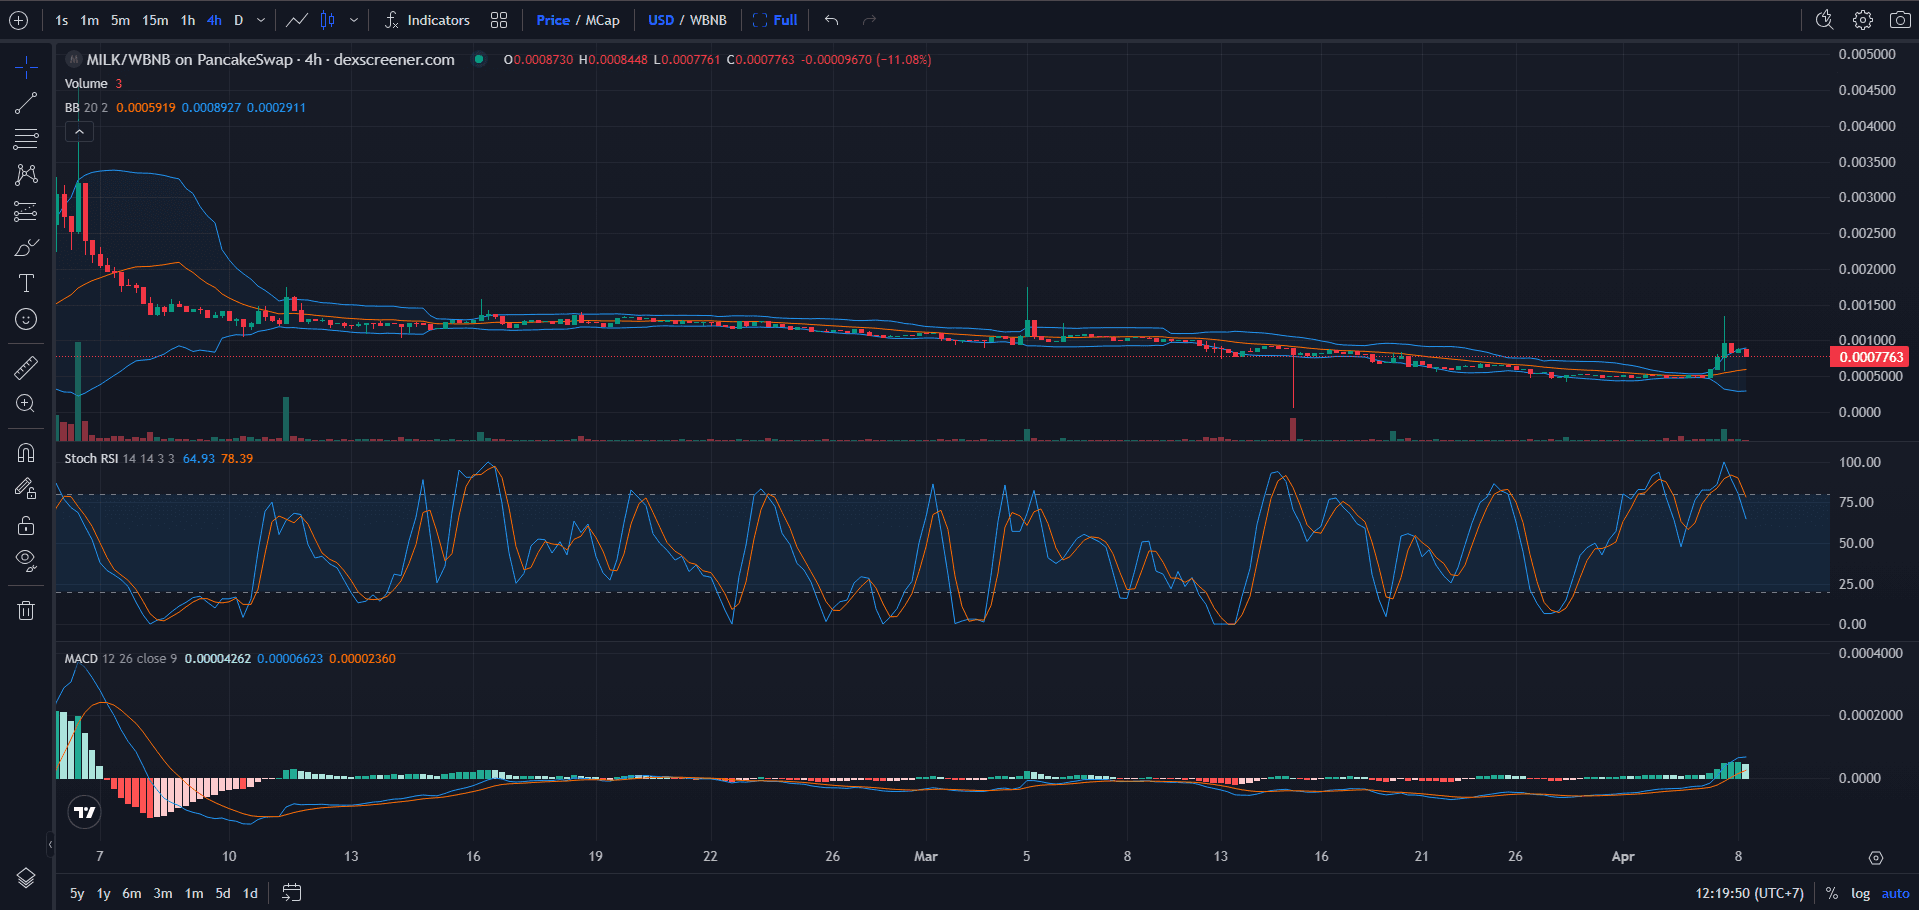Open chart settings gear icon
The width and height of the screenshot is (1919, 910).
coord(1862,20)
